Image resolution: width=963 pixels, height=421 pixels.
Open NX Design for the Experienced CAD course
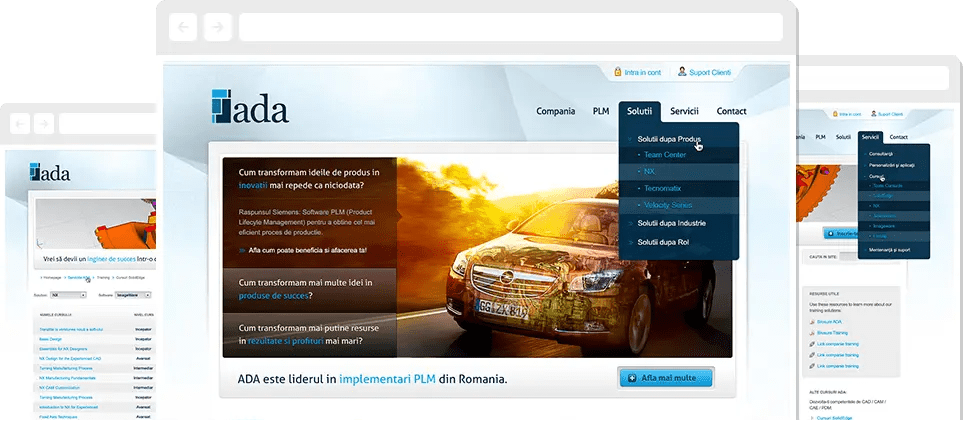tap(70, 358)
